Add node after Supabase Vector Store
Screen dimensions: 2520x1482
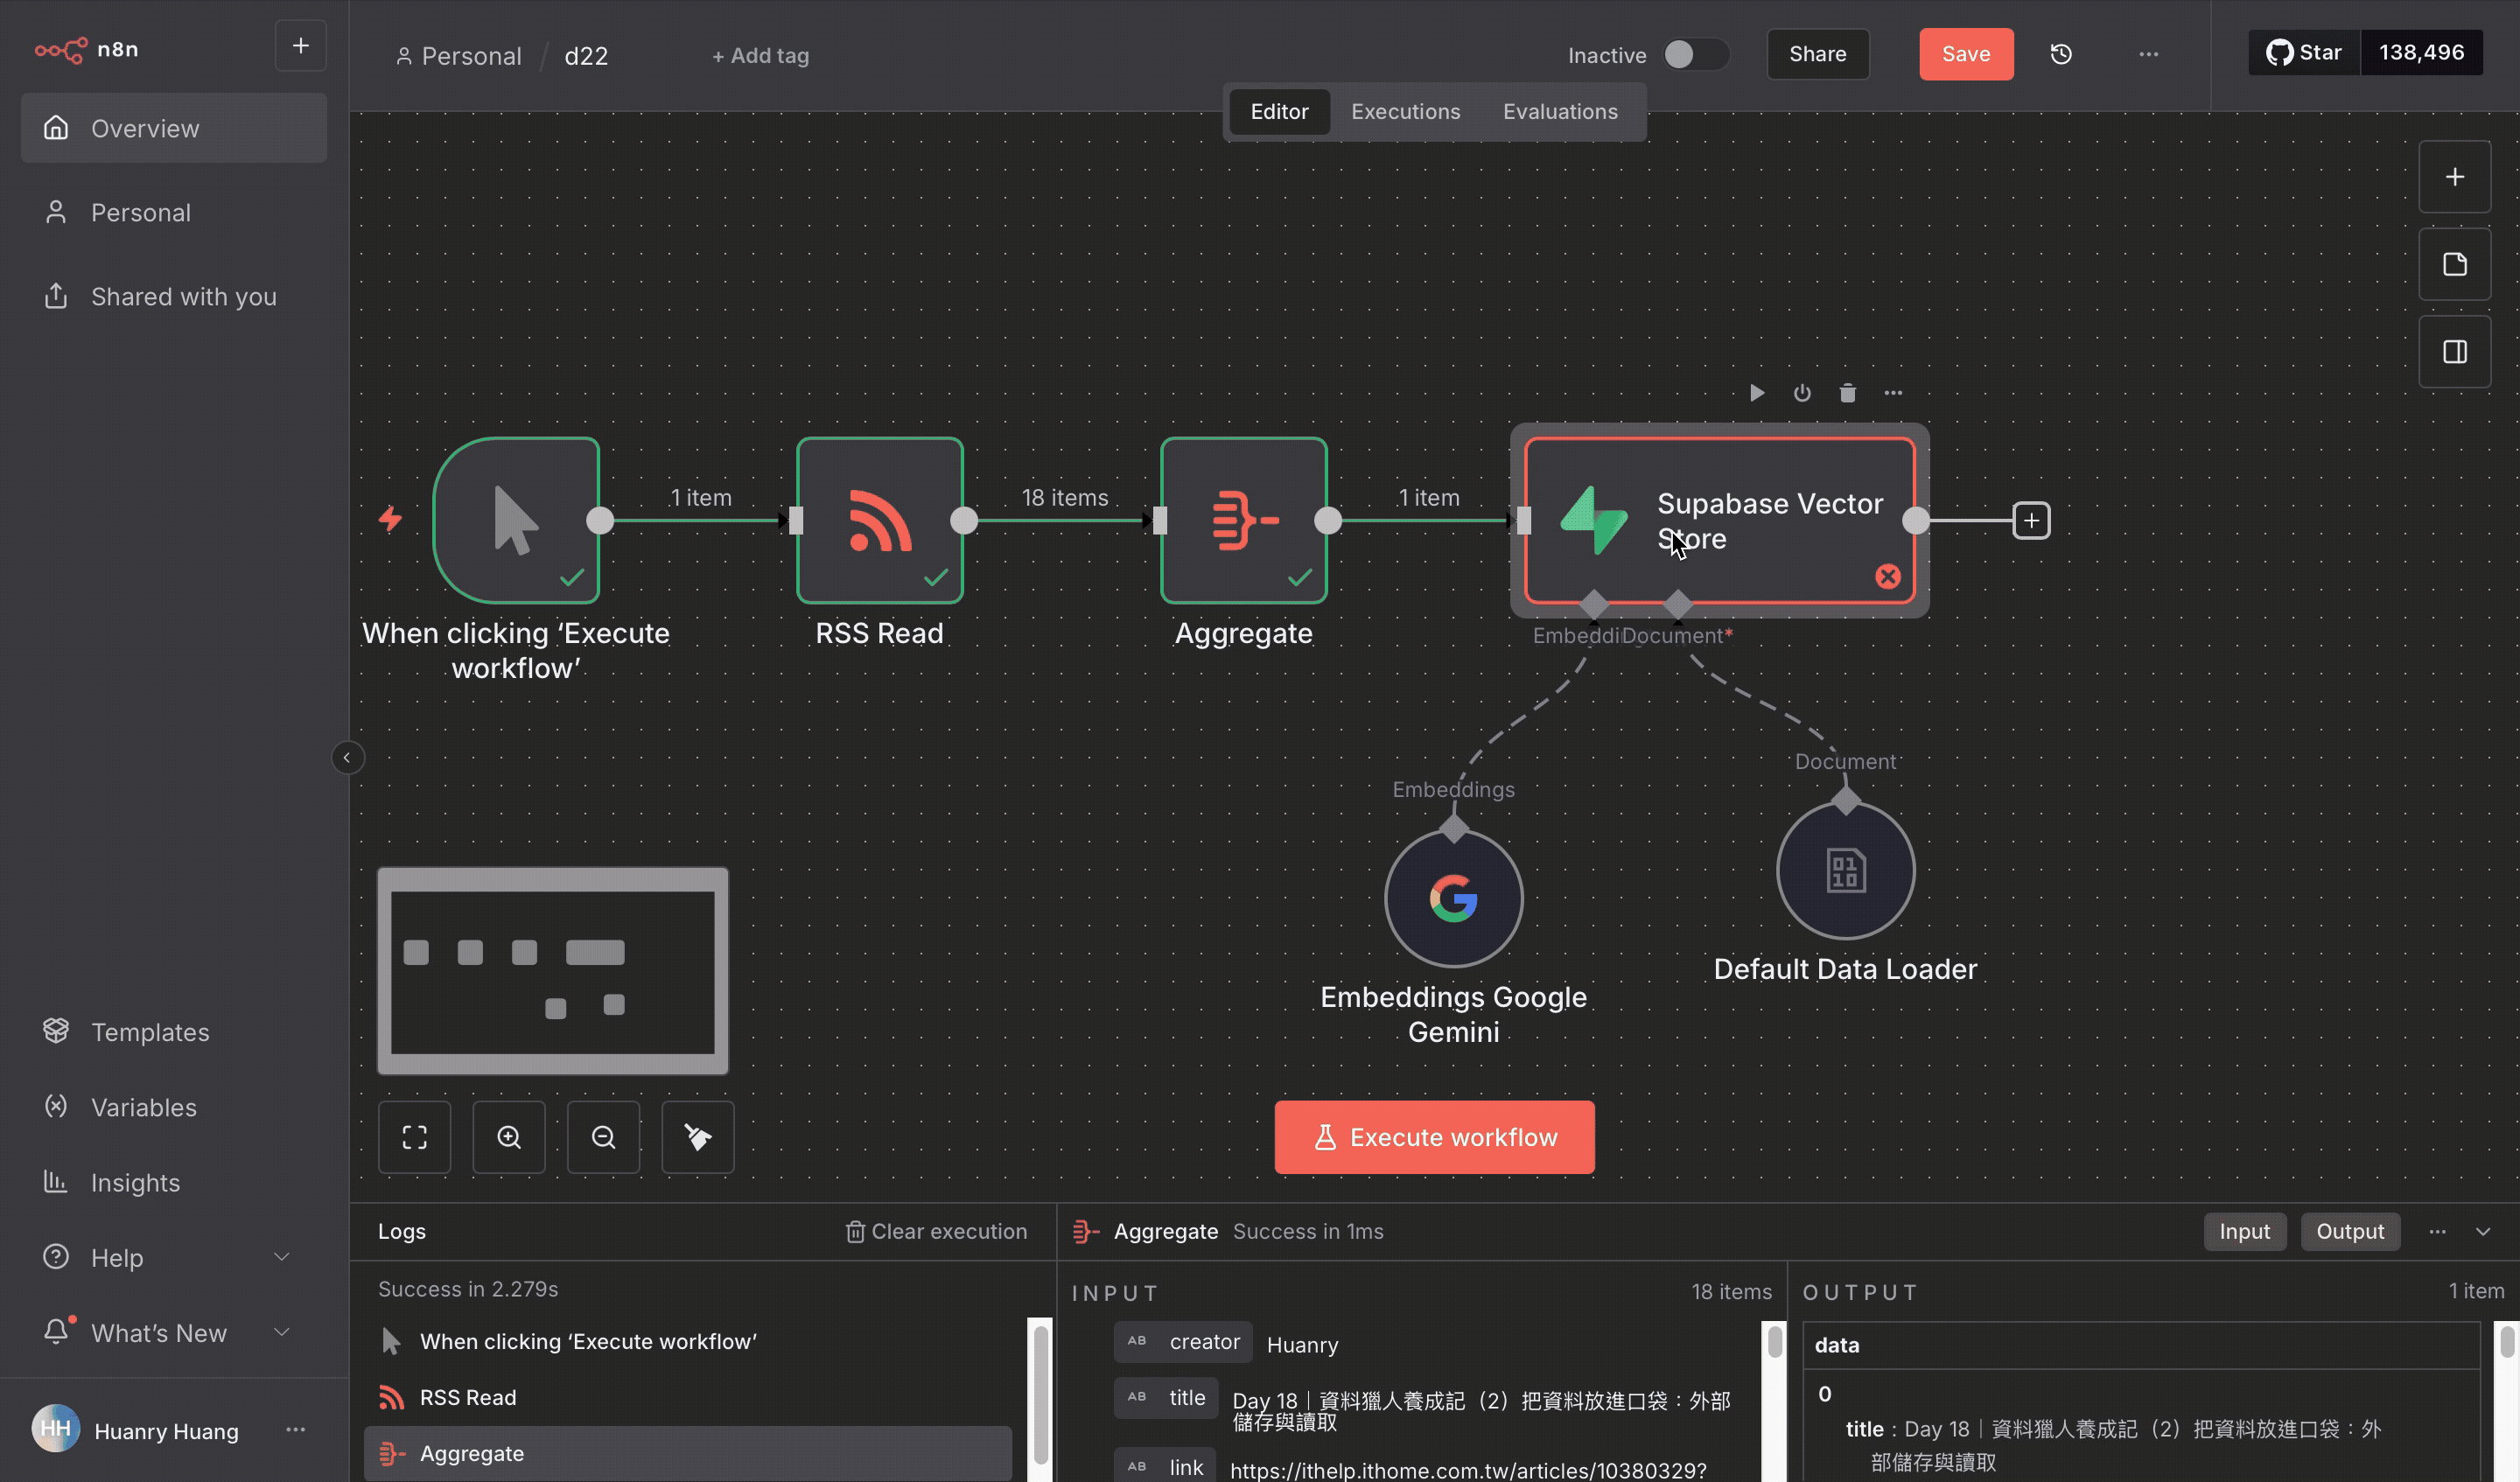click(2031, 520)
